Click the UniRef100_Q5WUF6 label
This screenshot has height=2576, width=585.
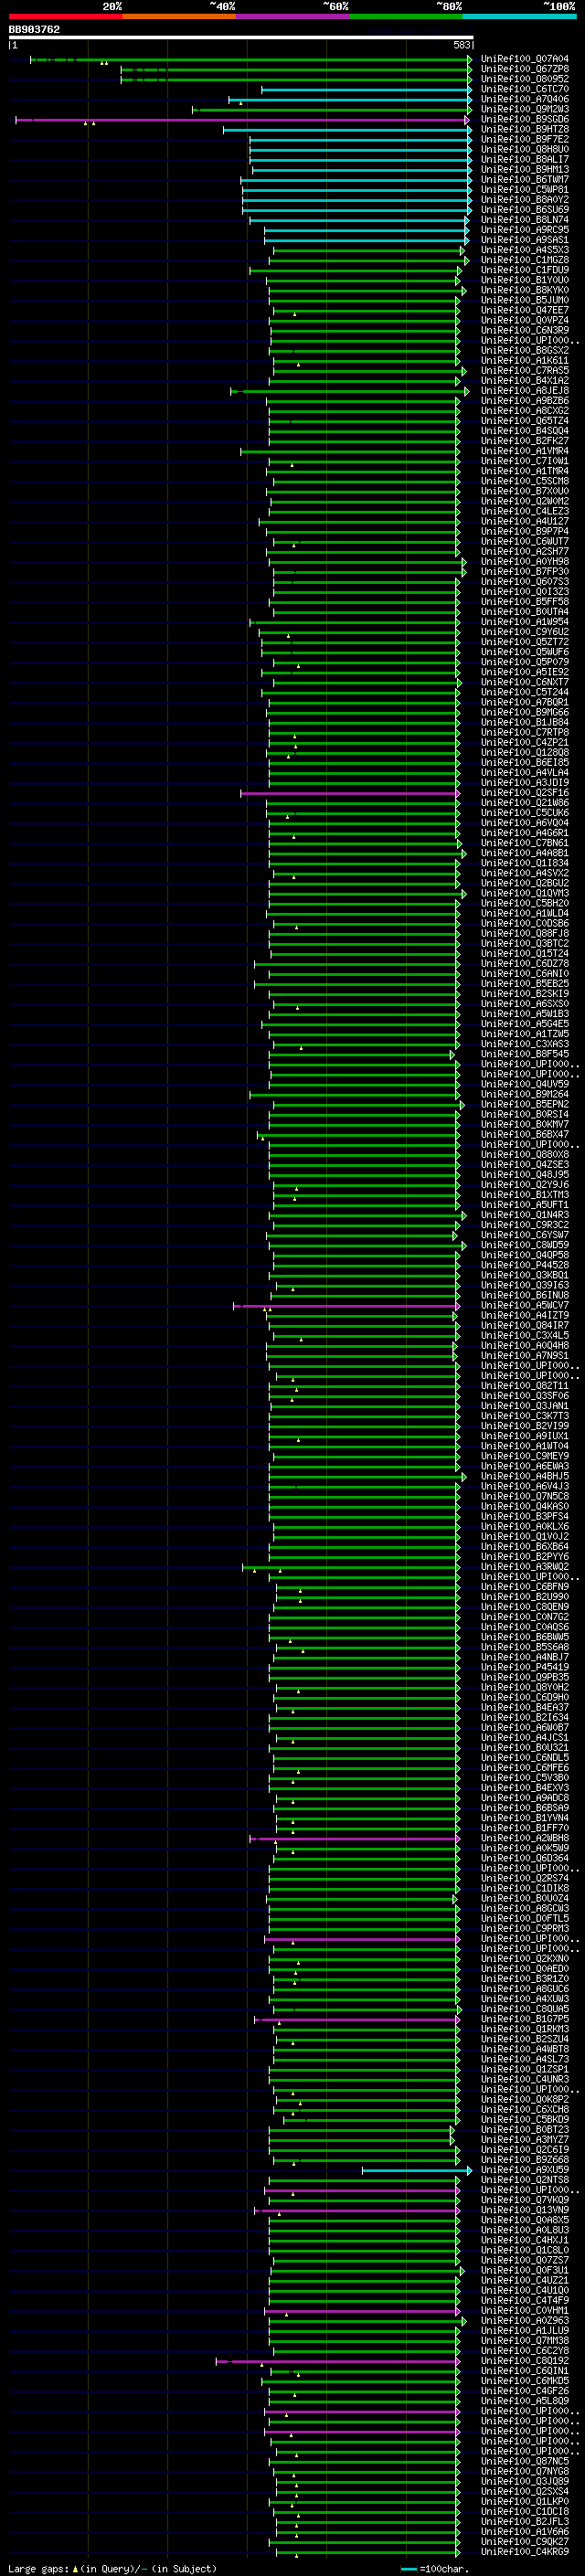click(524, 652)
